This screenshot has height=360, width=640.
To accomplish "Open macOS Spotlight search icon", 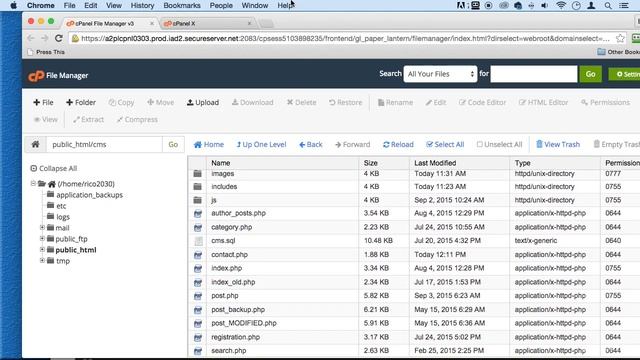I will pos(608,5).
